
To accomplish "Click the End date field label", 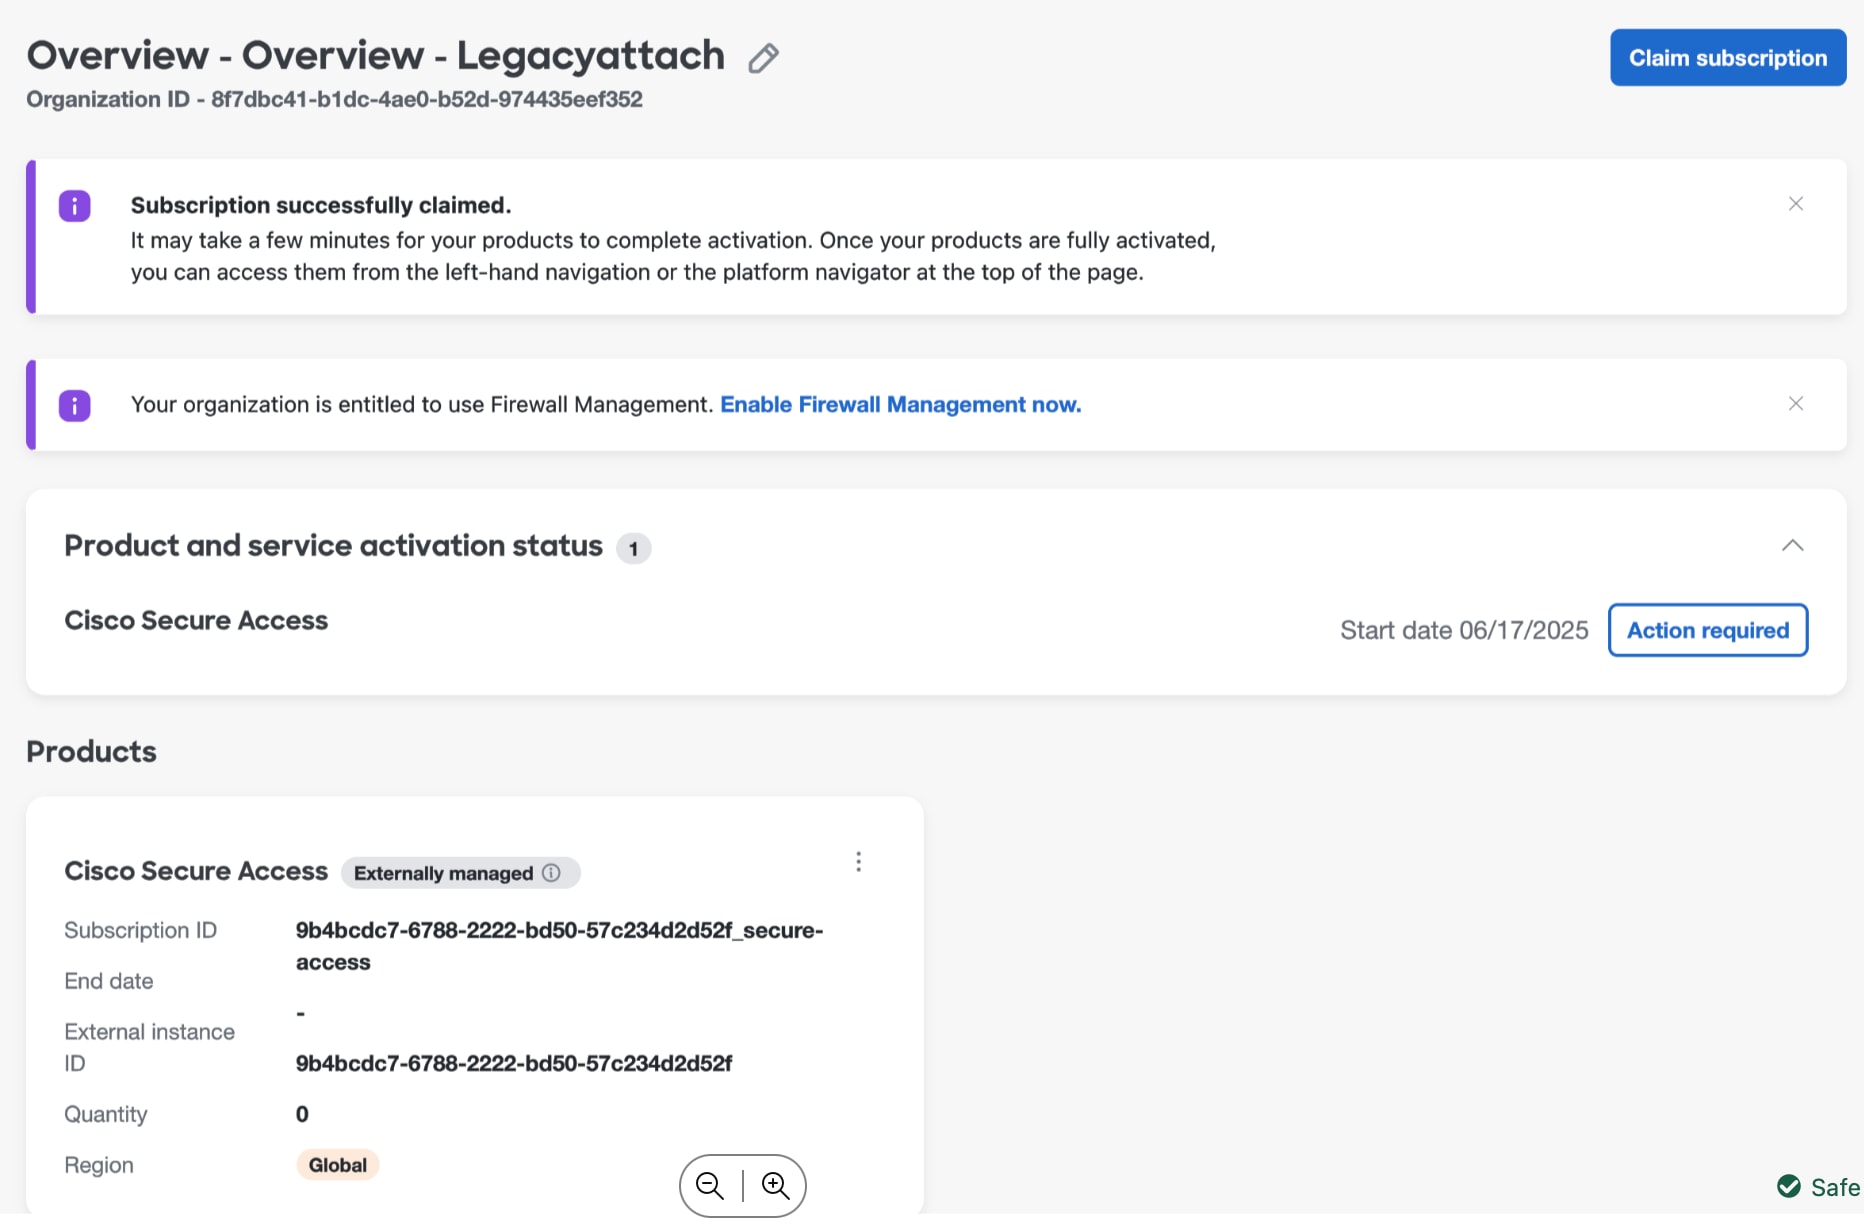I will [109, 982].
